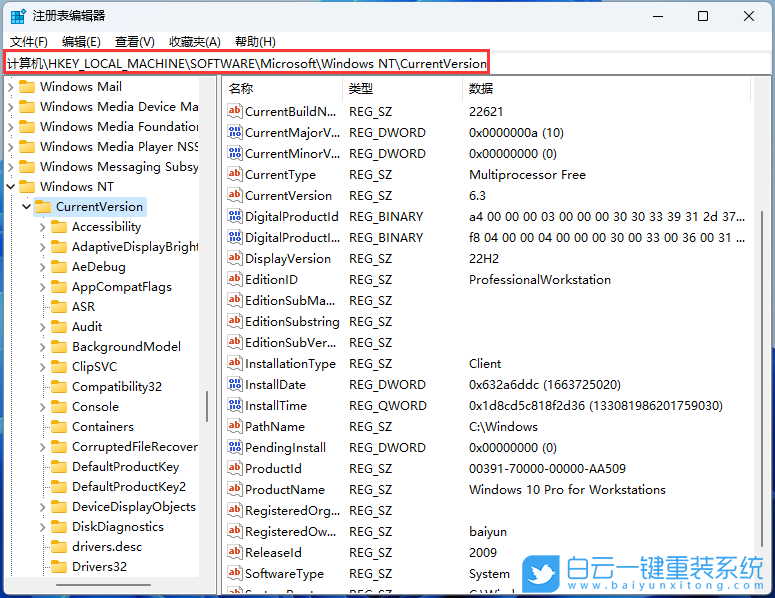
Task: Select the DeviceDisplayObjects key
Action: [134, 507]
